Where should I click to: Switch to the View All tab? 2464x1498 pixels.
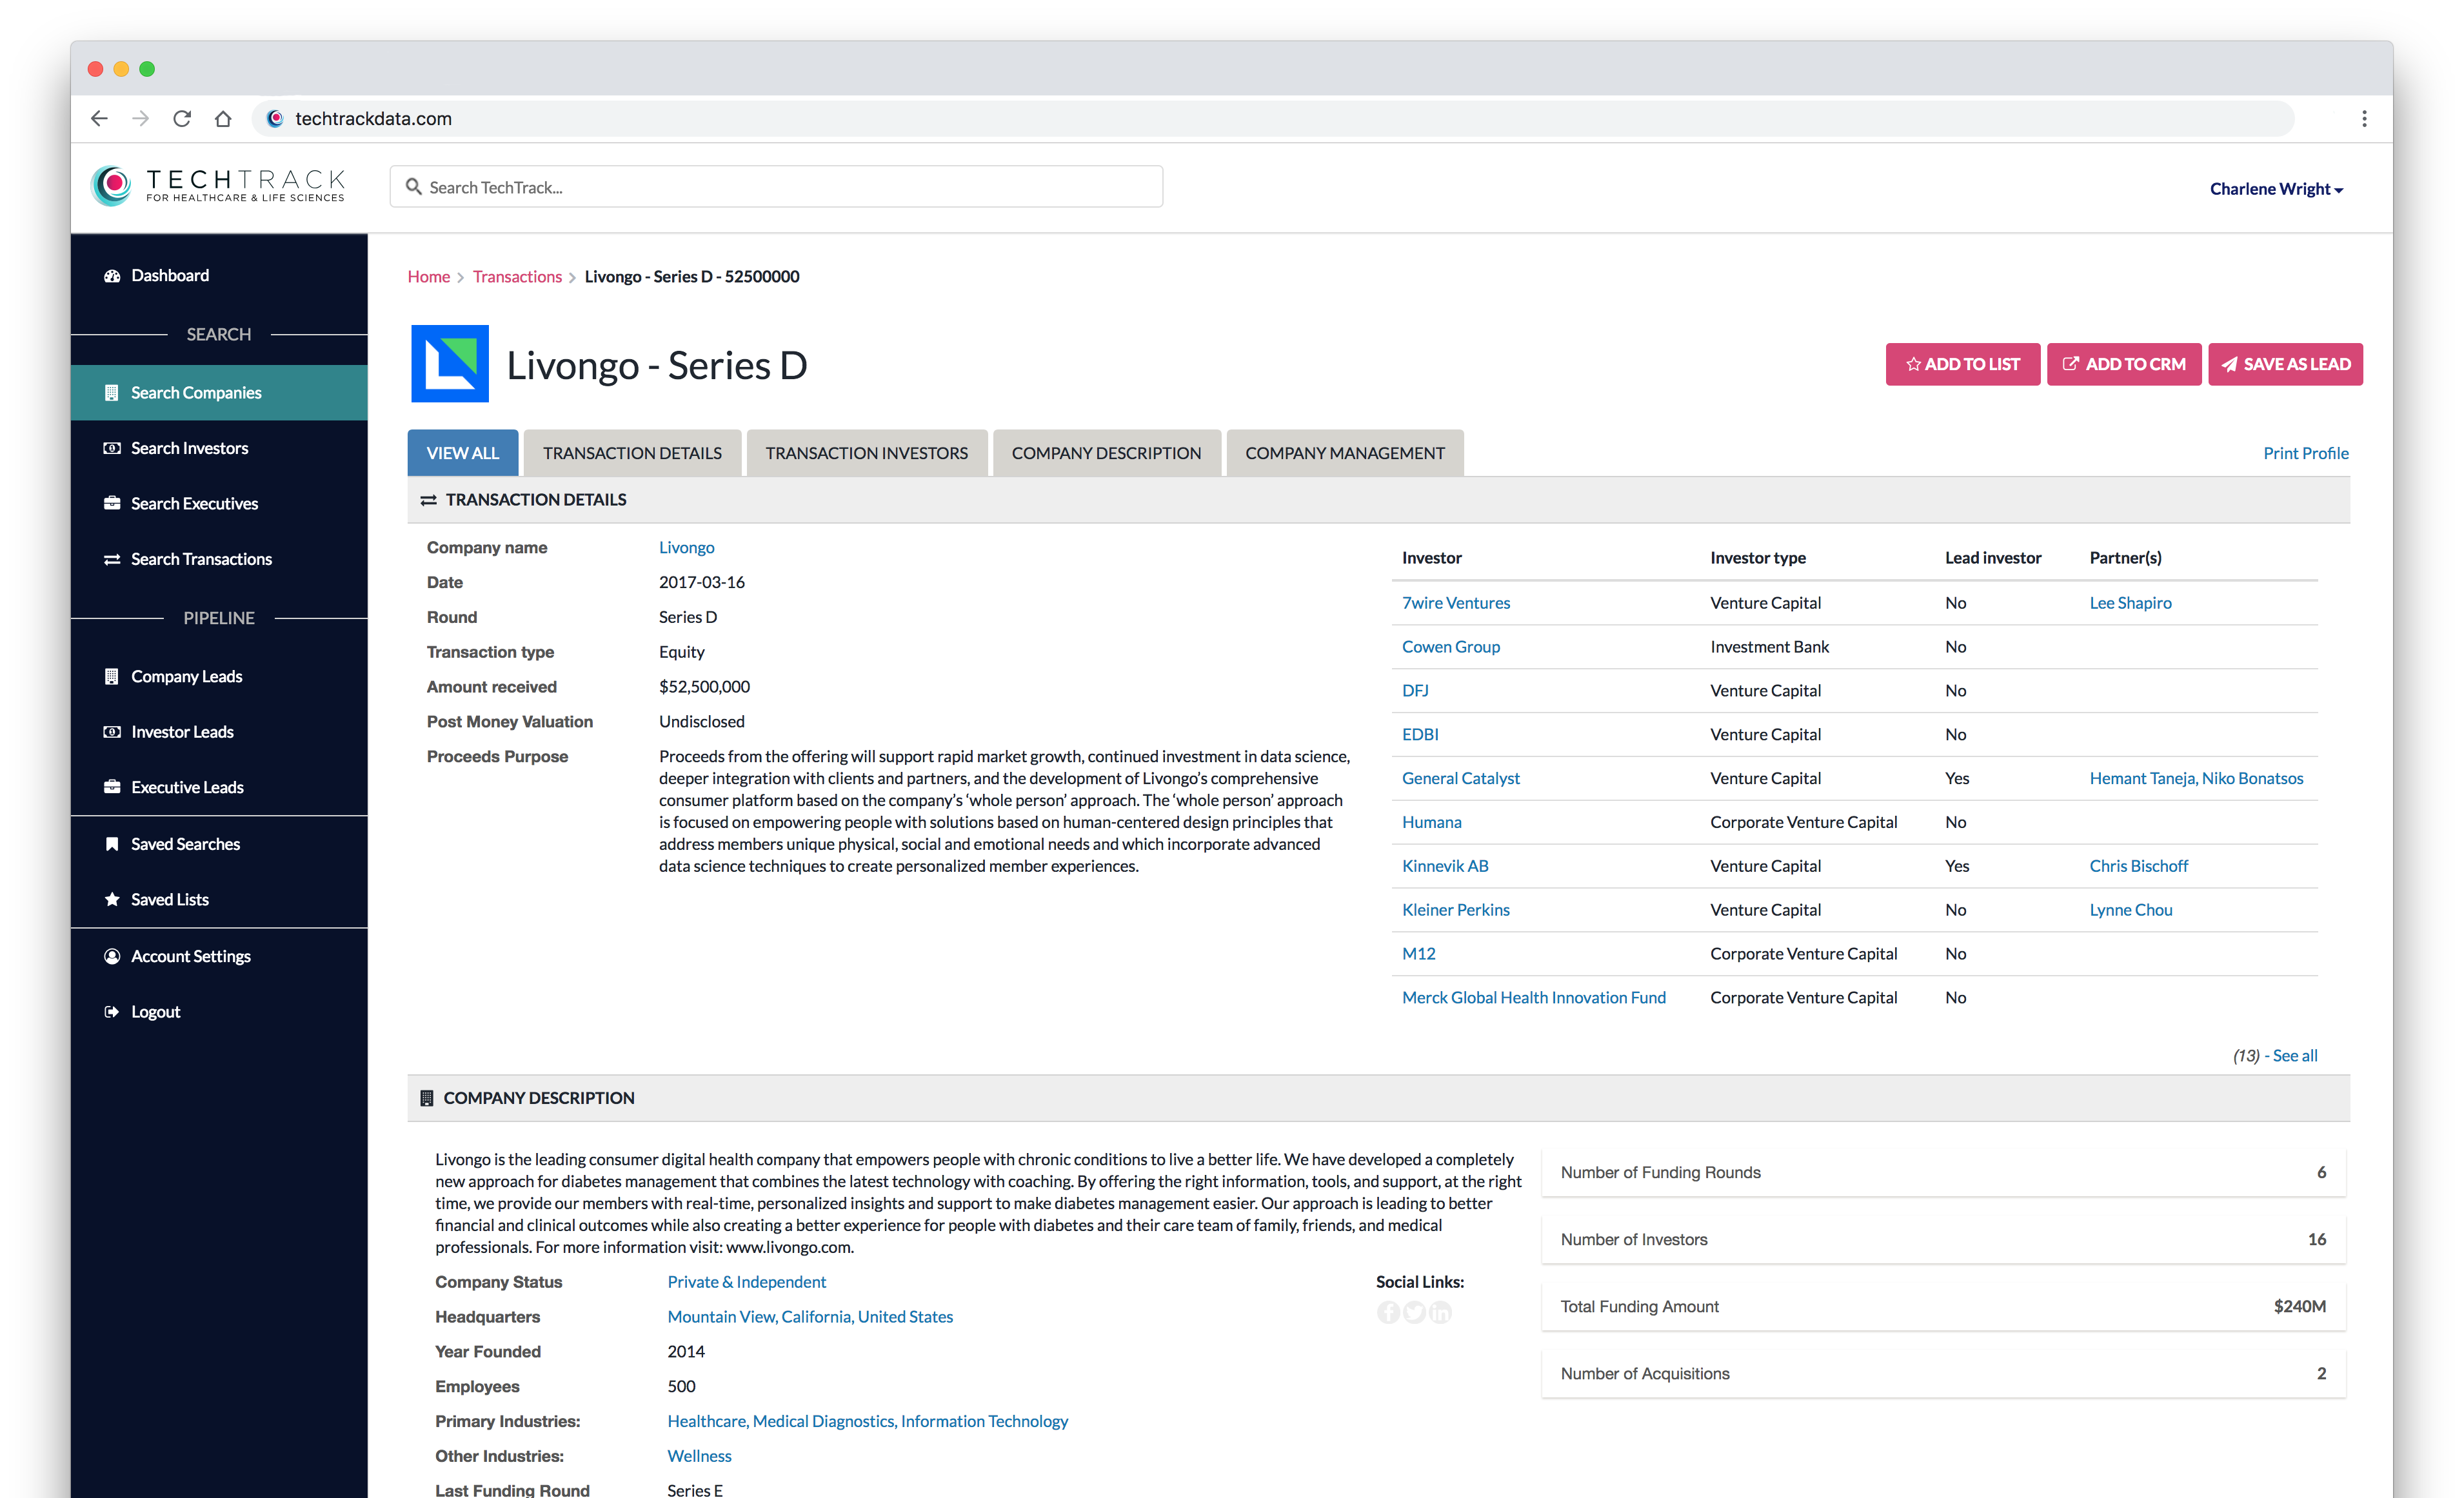[x=463, y=453]
